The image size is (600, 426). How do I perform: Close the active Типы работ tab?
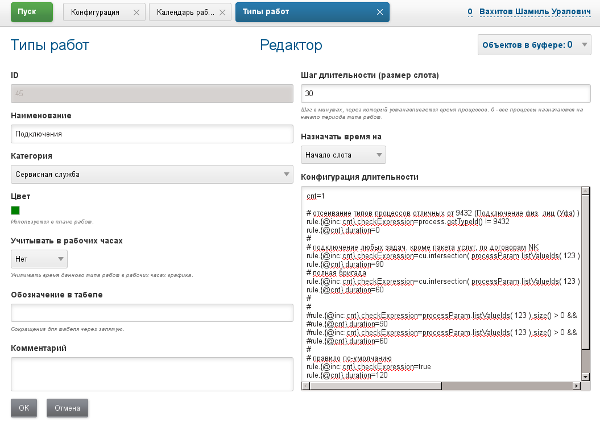(x=378, y=13)
